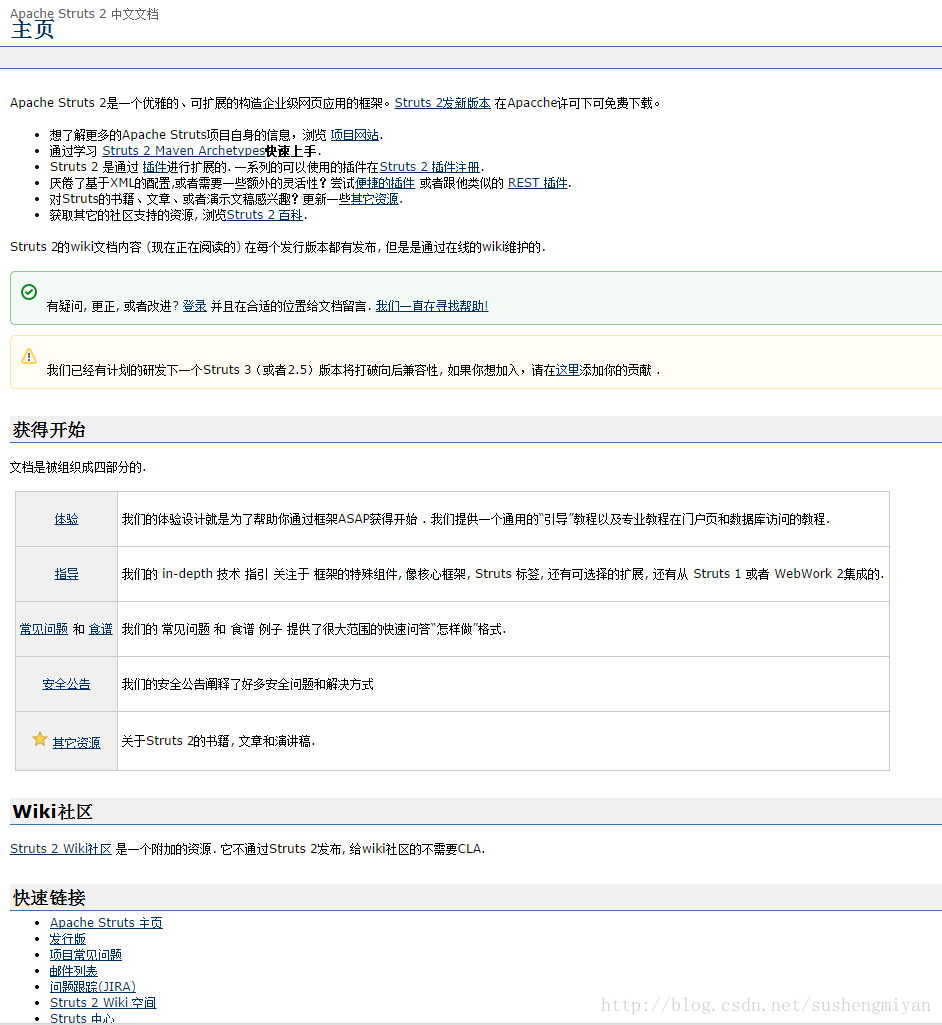Click the 食谱 table link

point(101,629)
